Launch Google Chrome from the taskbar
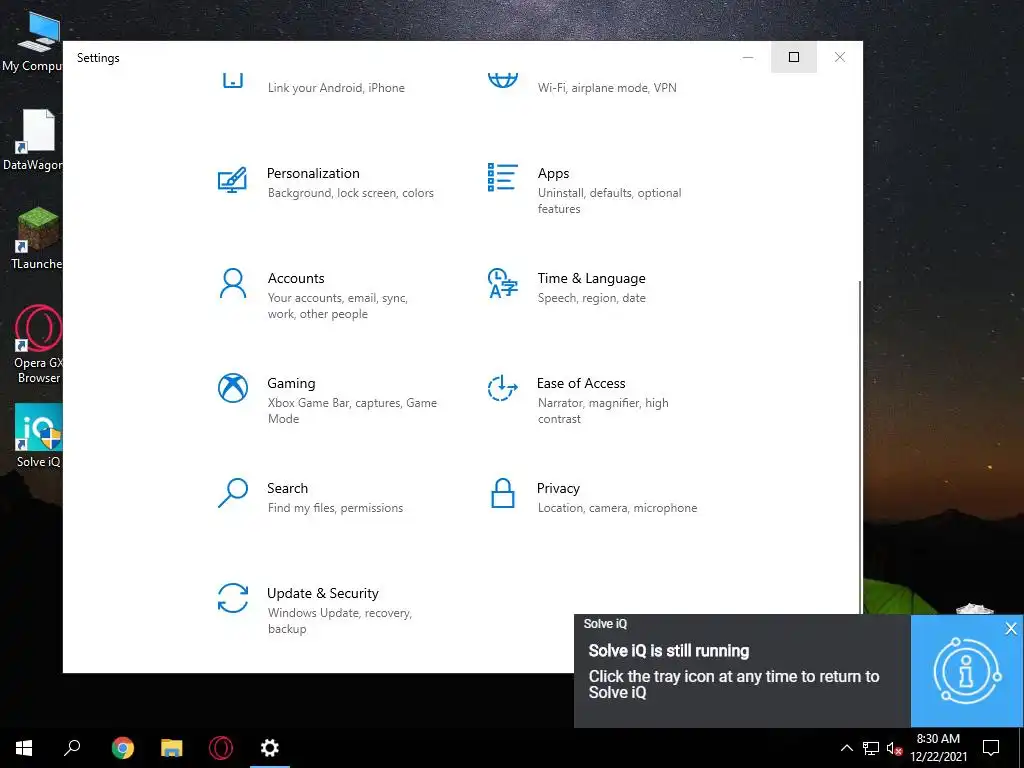Image resolution: width=1024 pixels, height=768 pixels. [122, 748]
